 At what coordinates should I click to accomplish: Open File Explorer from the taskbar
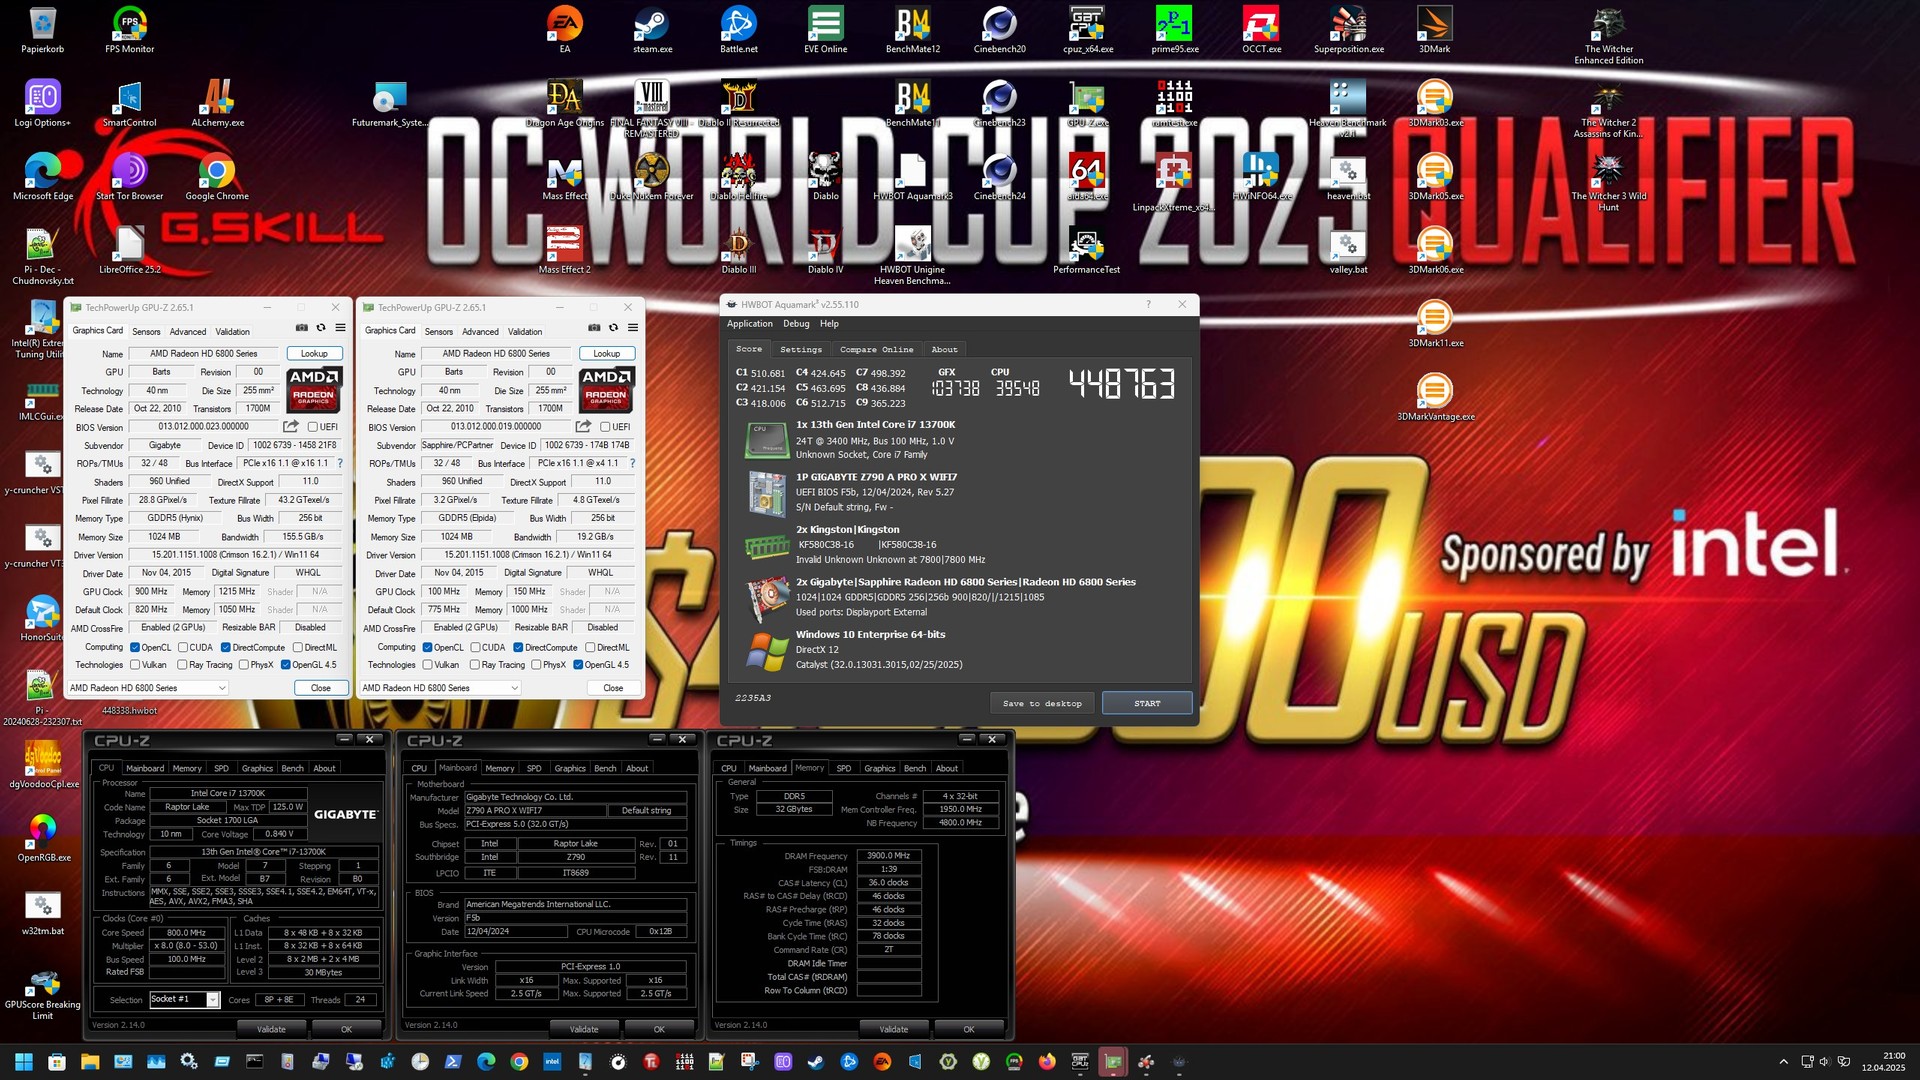click(90, 1061)
